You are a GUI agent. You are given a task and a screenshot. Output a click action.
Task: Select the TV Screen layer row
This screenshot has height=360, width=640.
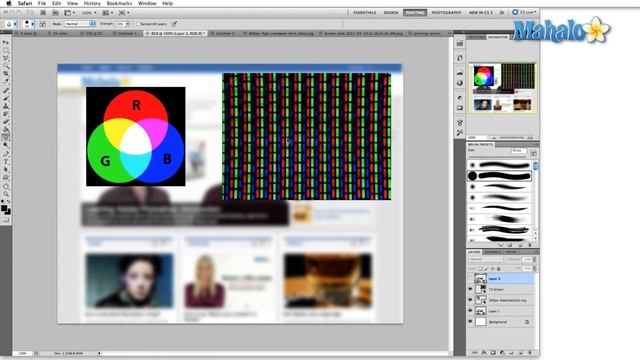point(501,289)
